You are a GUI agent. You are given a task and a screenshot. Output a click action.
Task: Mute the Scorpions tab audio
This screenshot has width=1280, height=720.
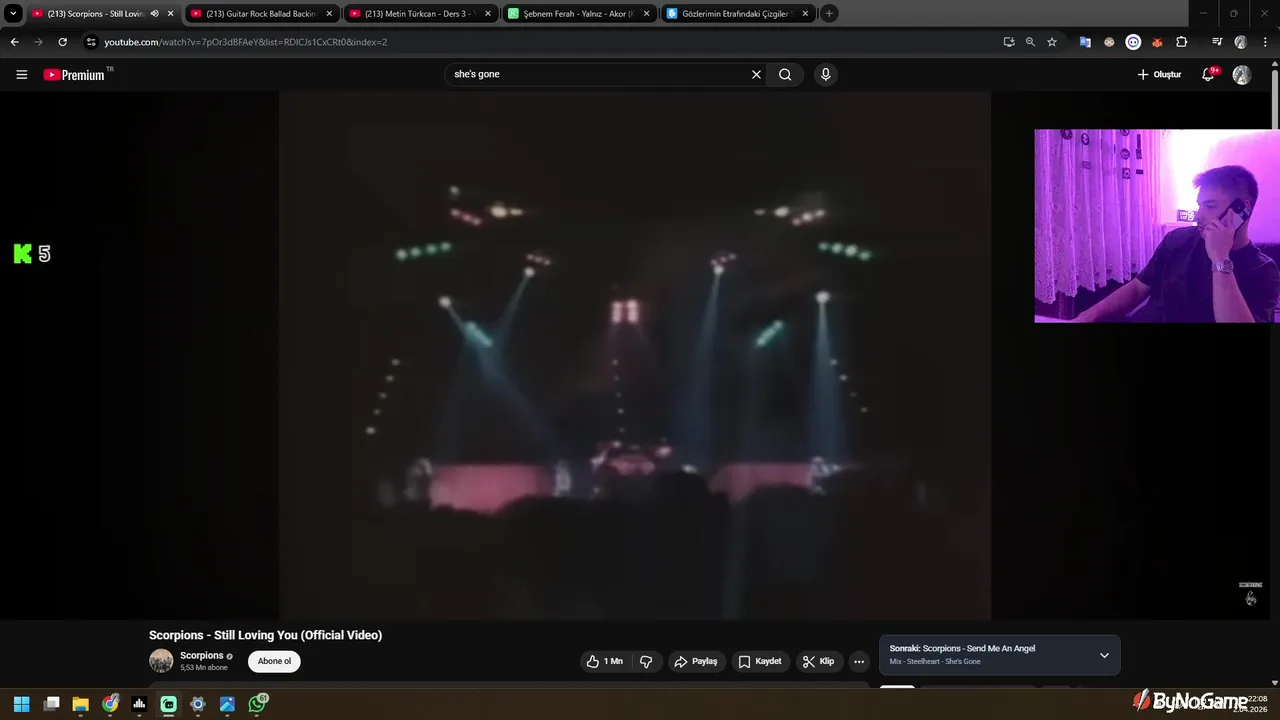[x=154, y=14]
